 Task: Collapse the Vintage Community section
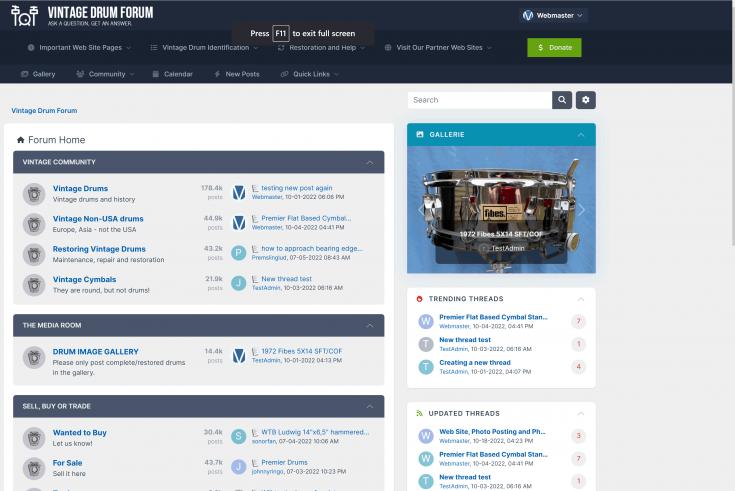point(369,162)
